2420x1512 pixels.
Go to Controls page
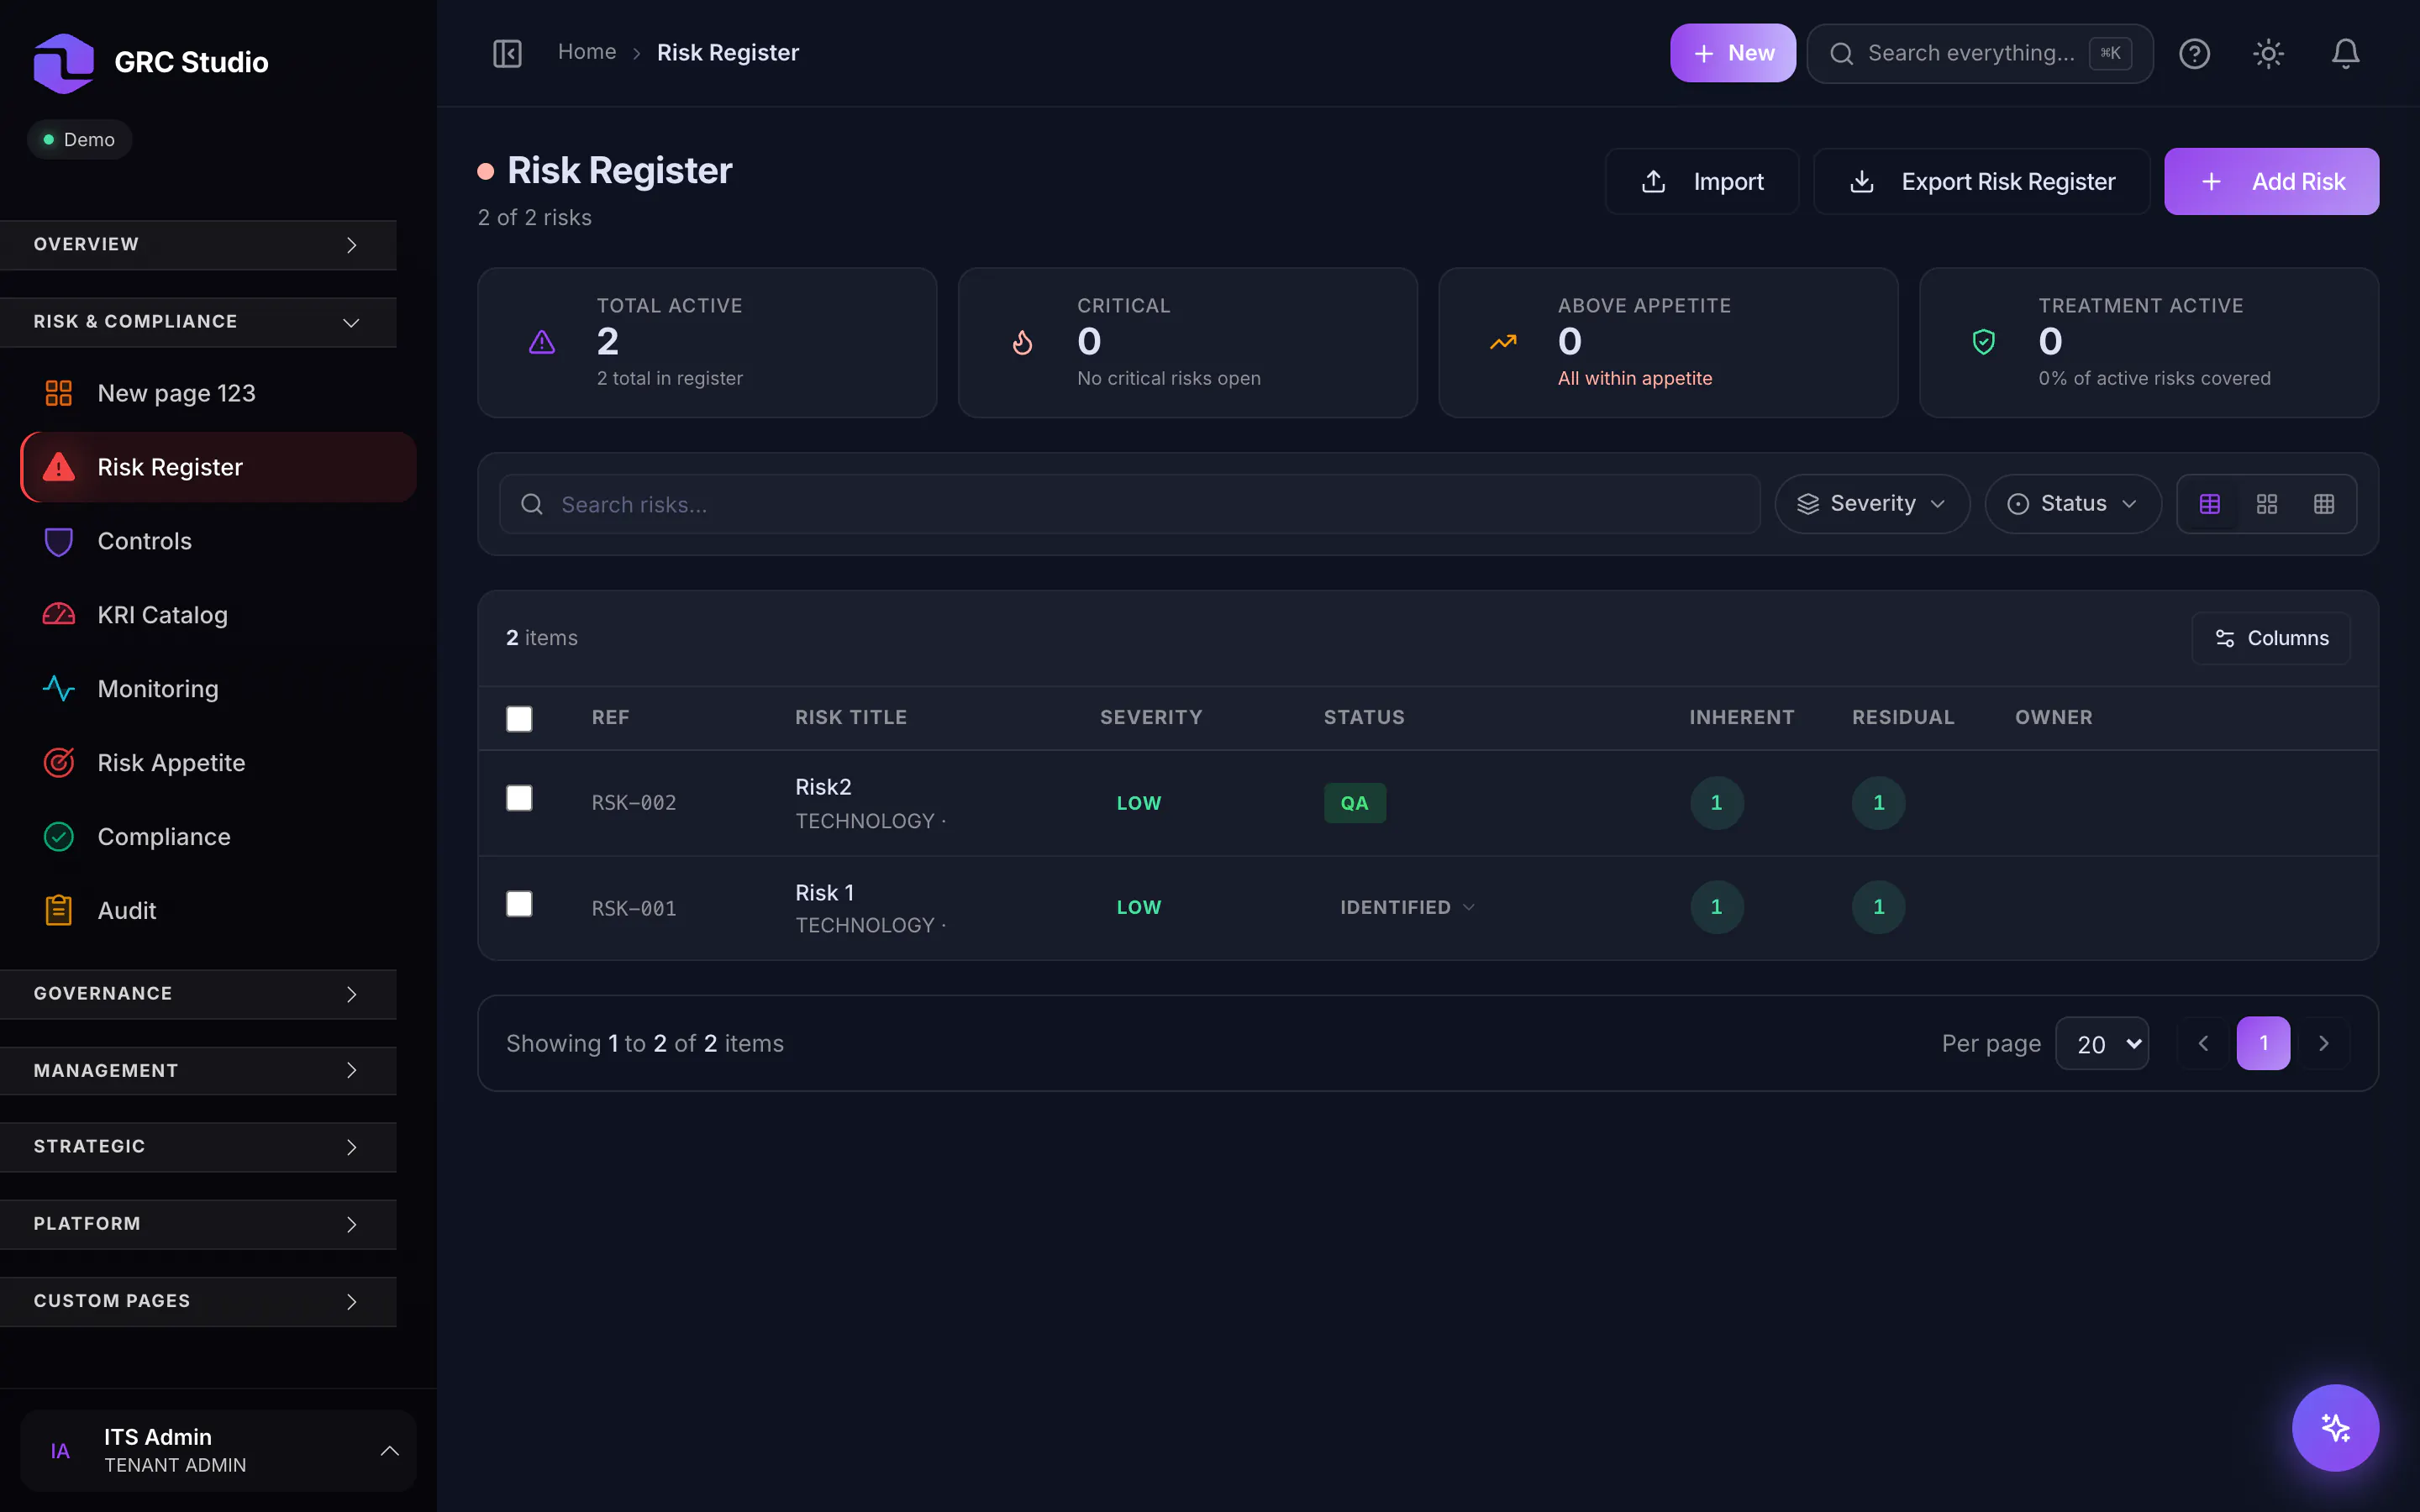tap(218, 541)
